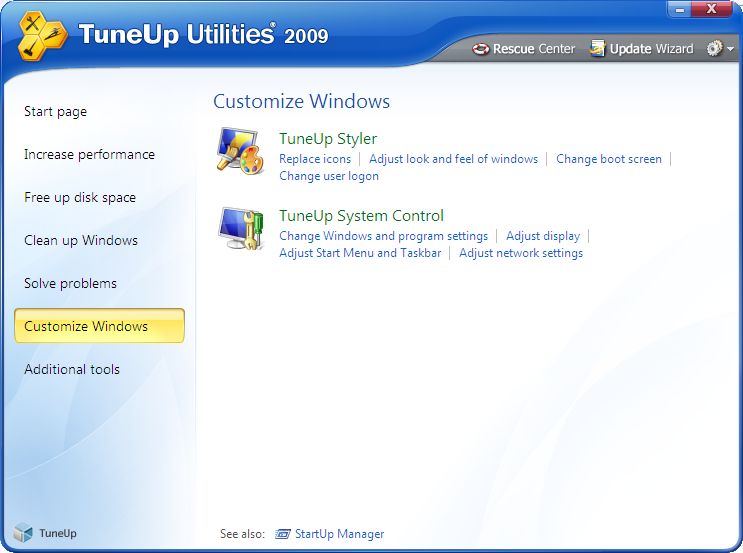Click Change Windows and program settings
The width and height of the screenshot is (743, 553).
coord(383,236)
